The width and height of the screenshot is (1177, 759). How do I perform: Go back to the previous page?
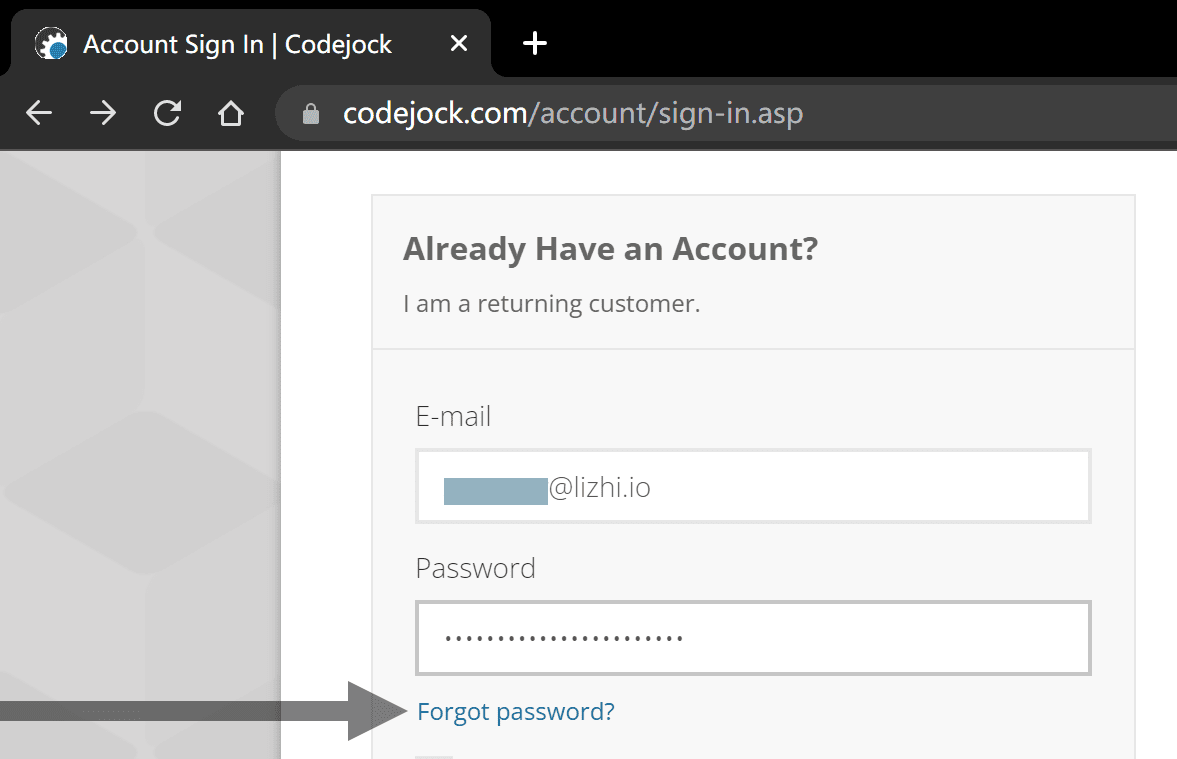click(39, 113)
